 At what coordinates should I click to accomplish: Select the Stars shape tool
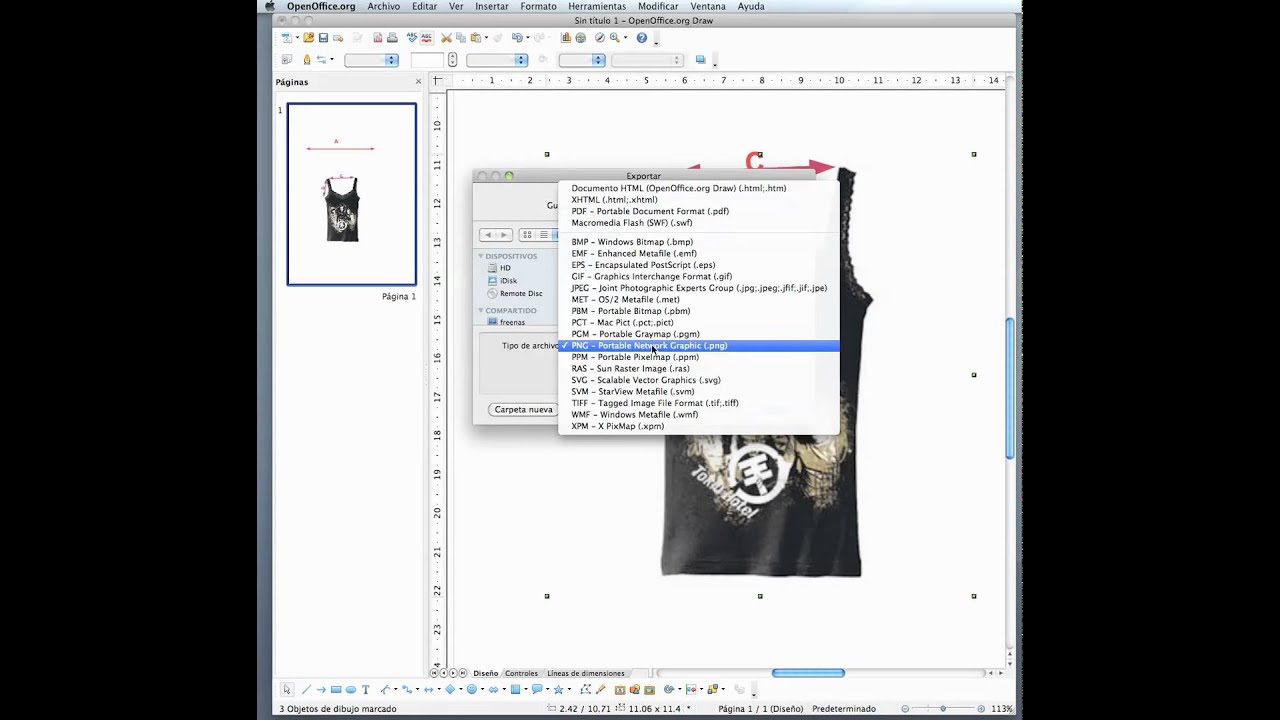click(558, 690)
